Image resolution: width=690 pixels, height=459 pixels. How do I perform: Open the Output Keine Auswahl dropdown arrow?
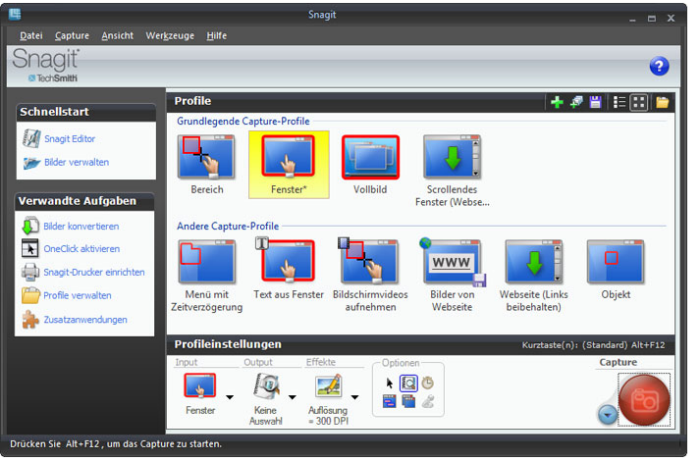point(292,397)
